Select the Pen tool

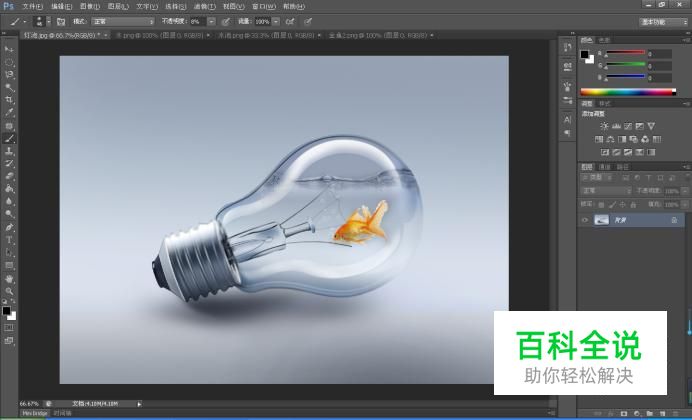tap(9, 228)
